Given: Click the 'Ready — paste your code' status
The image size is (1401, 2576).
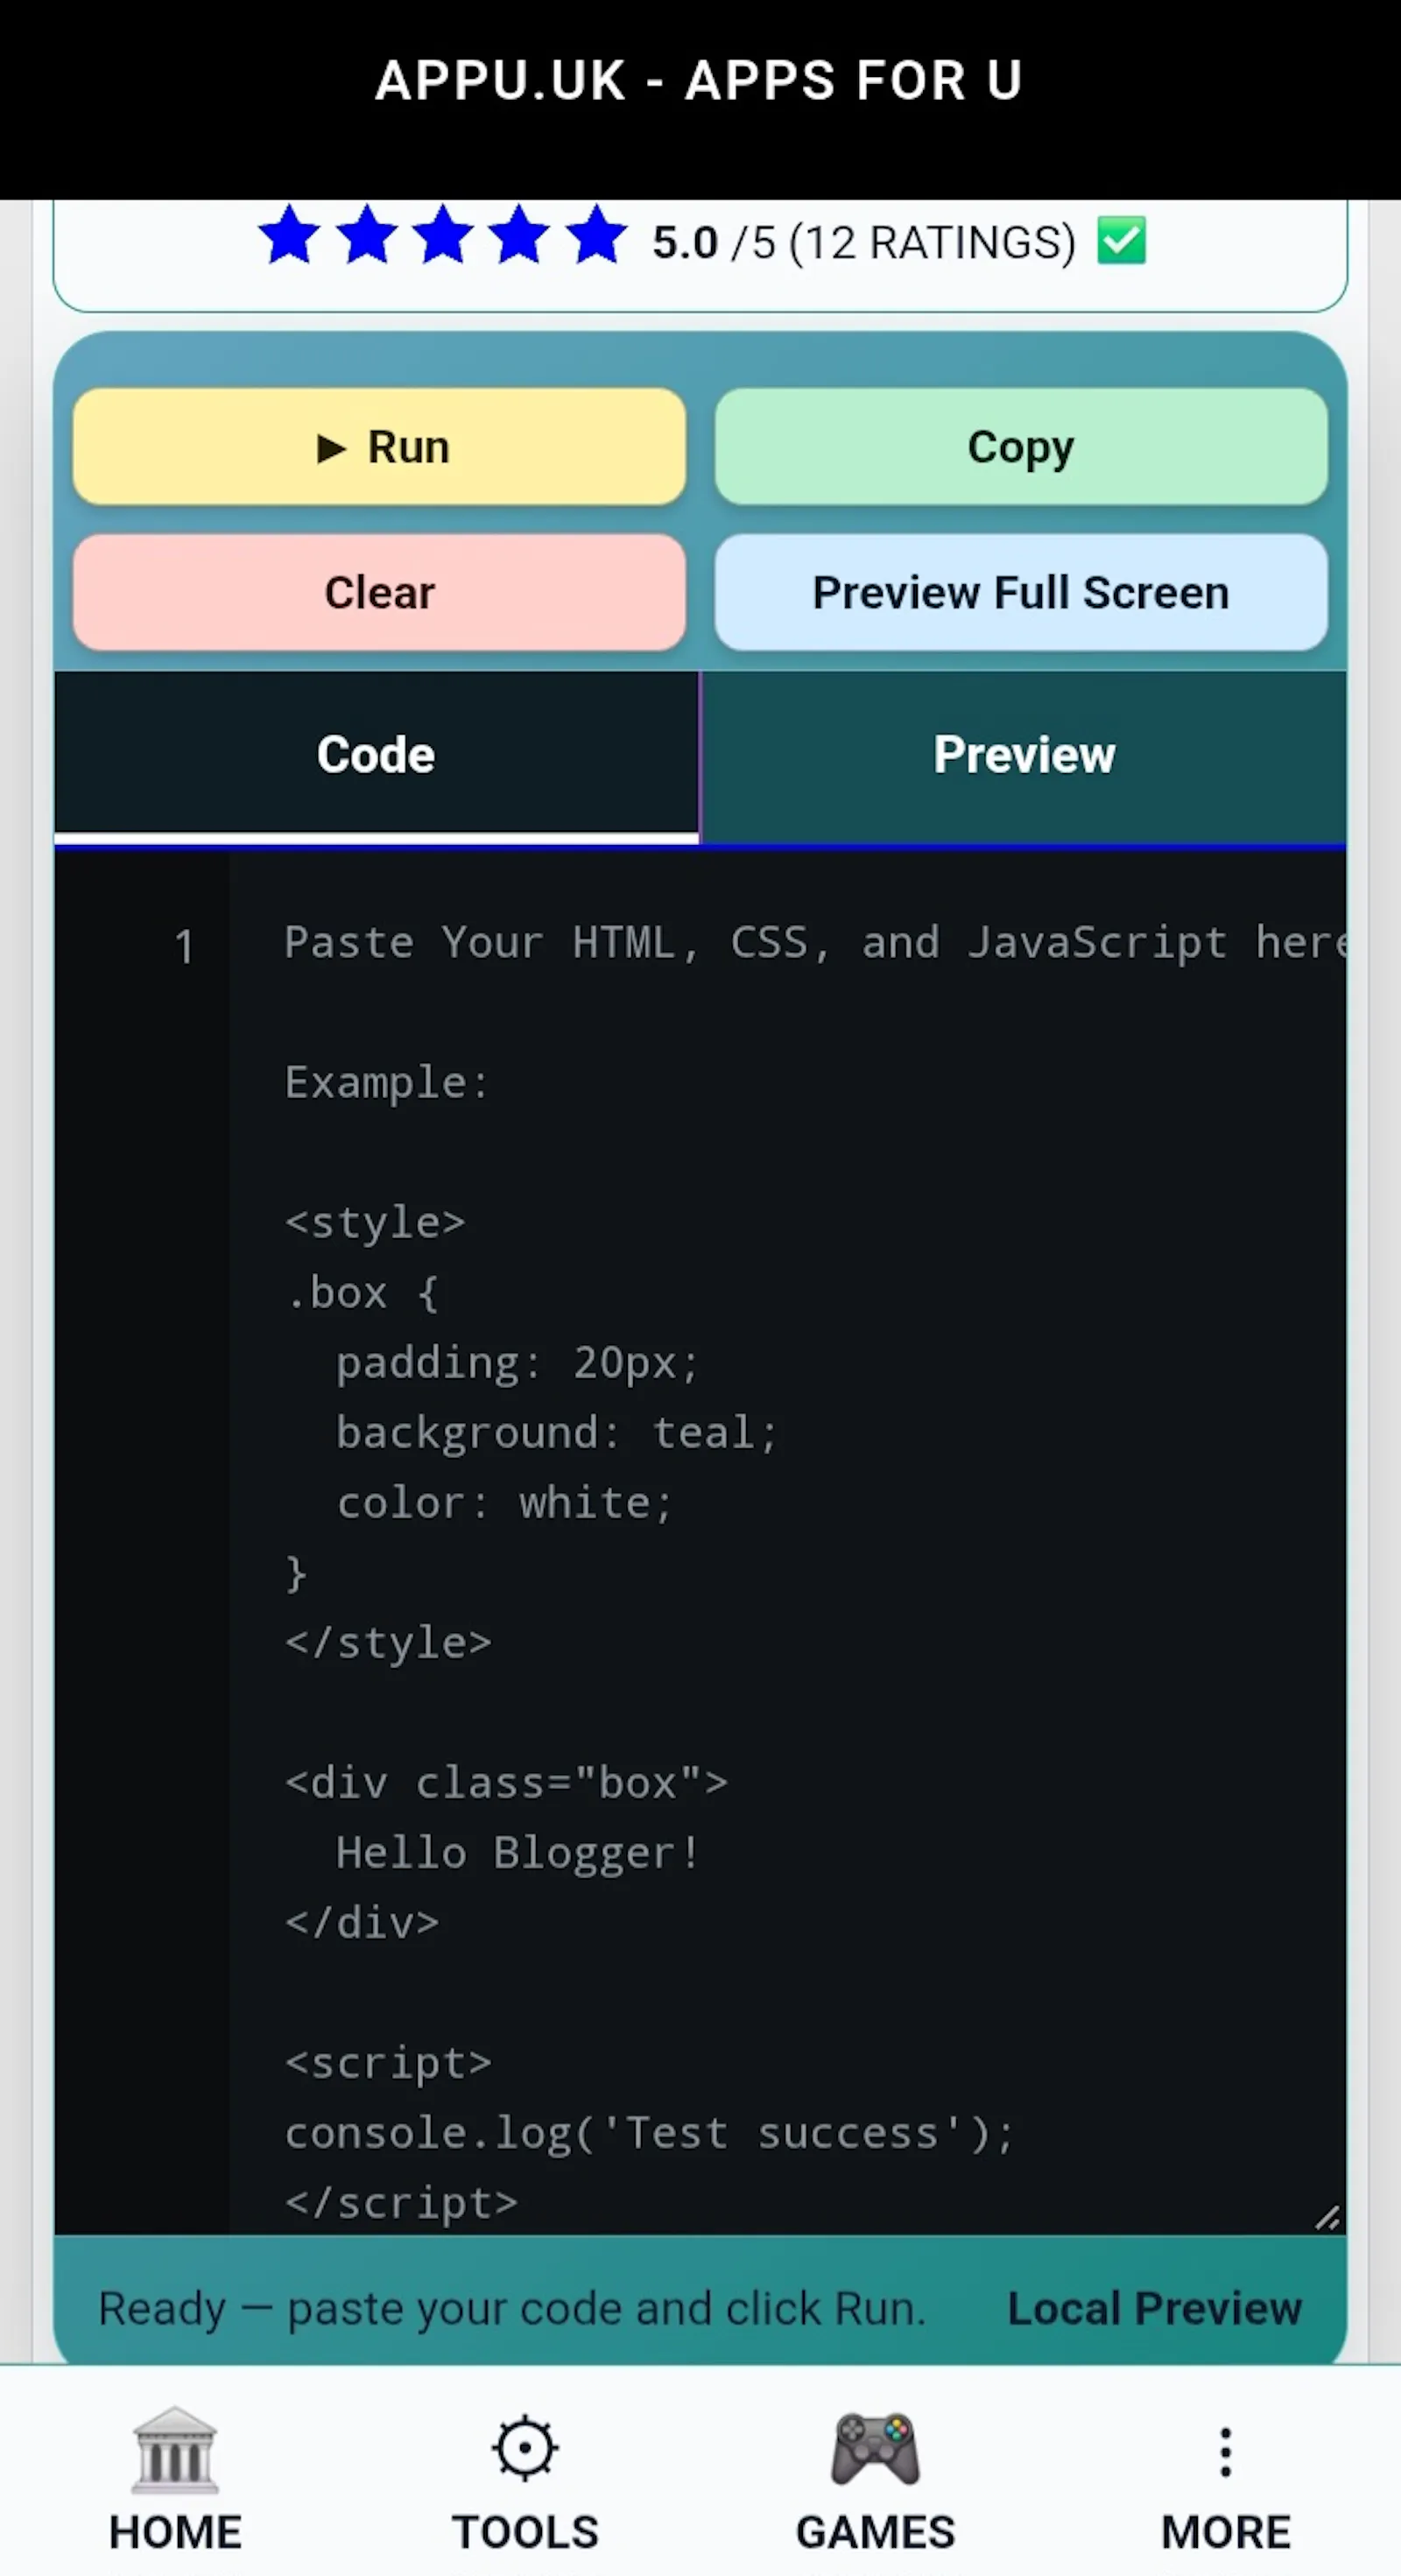Looking at the screenshot, I should (512, 2308).
